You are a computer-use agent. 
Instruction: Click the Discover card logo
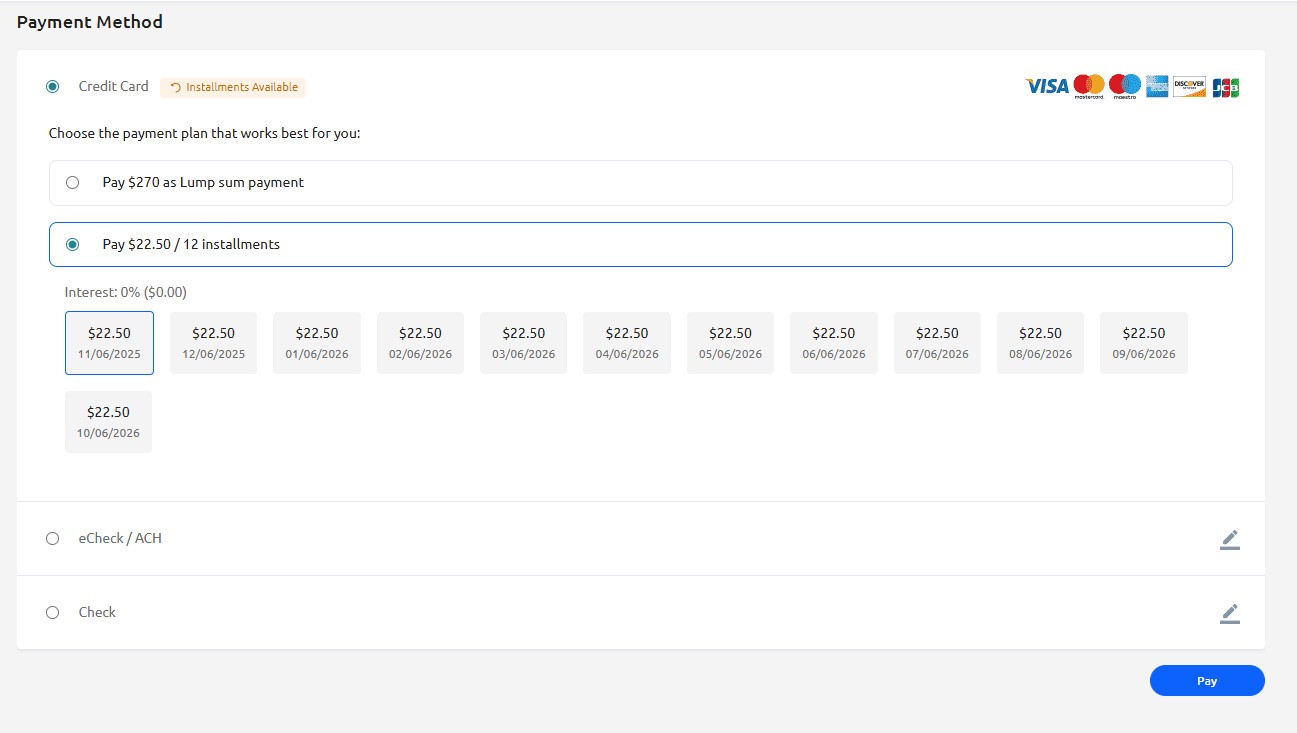(1188, 87)
